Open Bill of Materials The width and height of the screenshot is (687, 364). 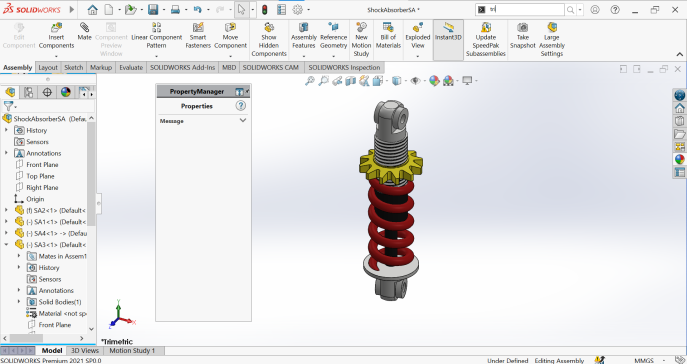(x=388, y=36)
